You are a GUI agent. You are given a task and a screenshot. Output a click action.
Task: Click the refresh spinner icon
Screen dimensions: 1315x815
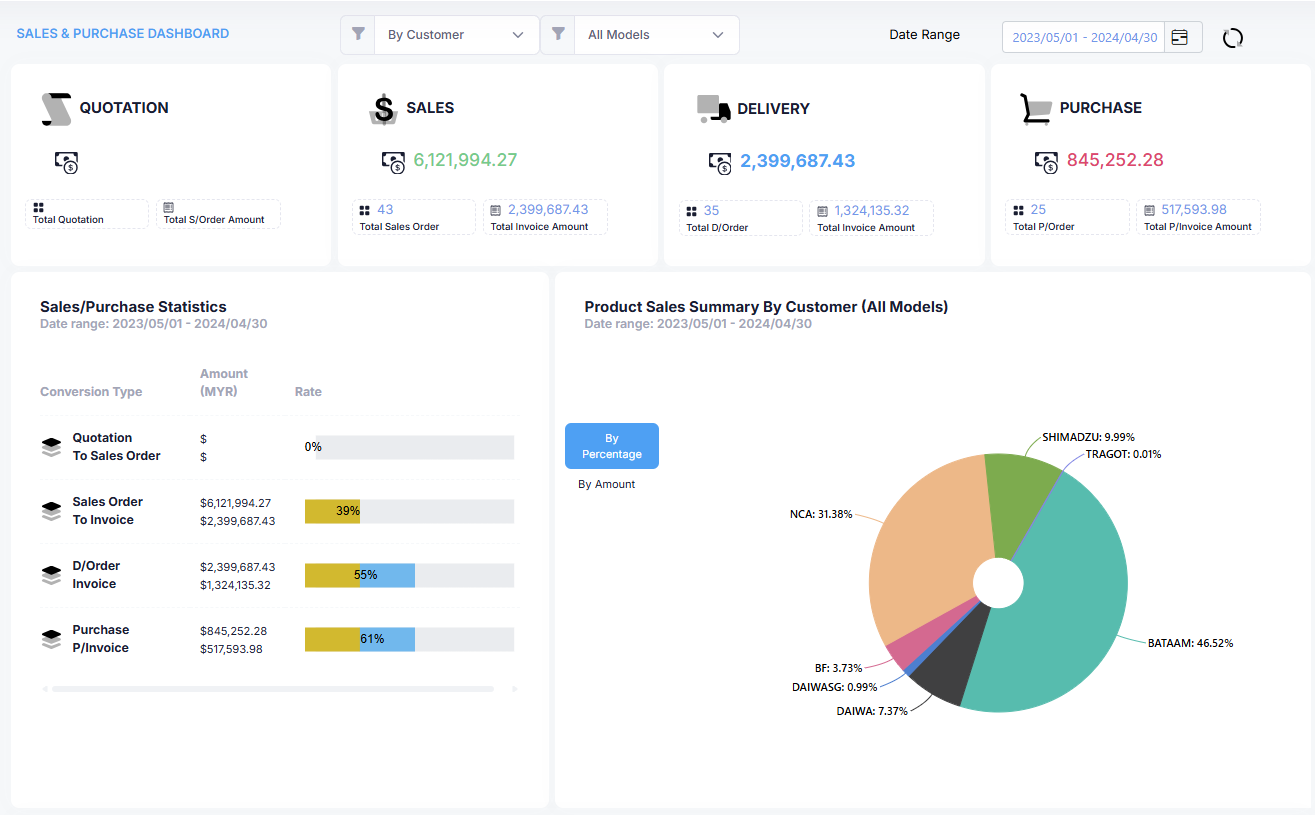1233,38
